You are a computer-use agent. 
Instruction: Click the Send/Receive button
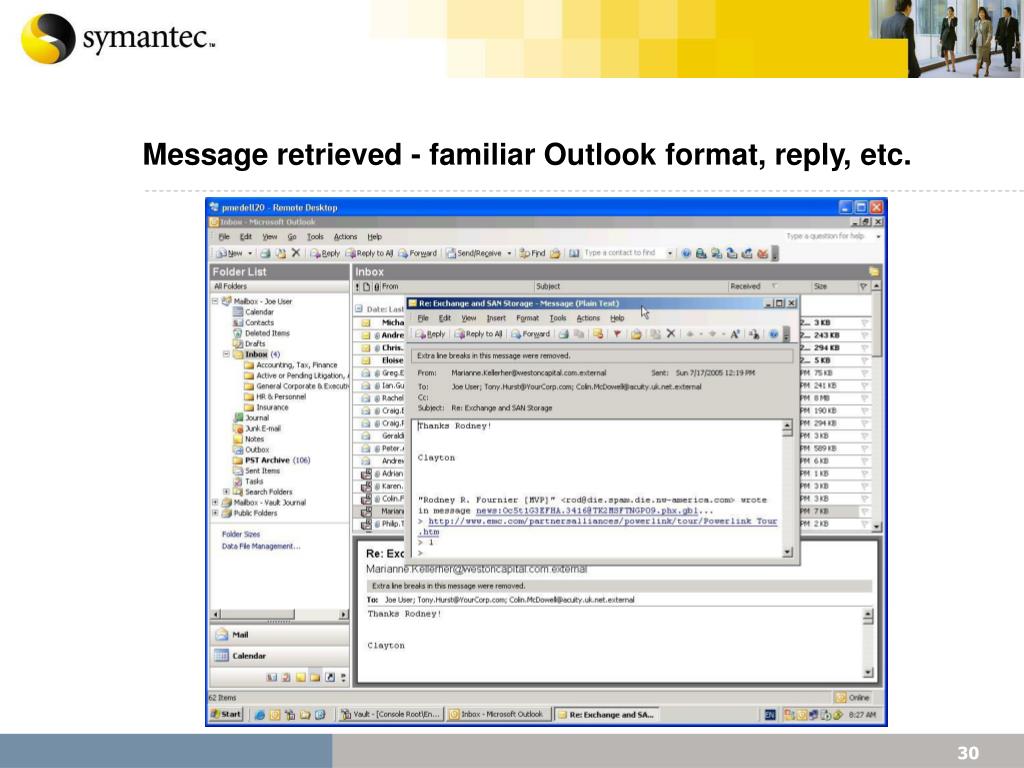tap(474, 253)
